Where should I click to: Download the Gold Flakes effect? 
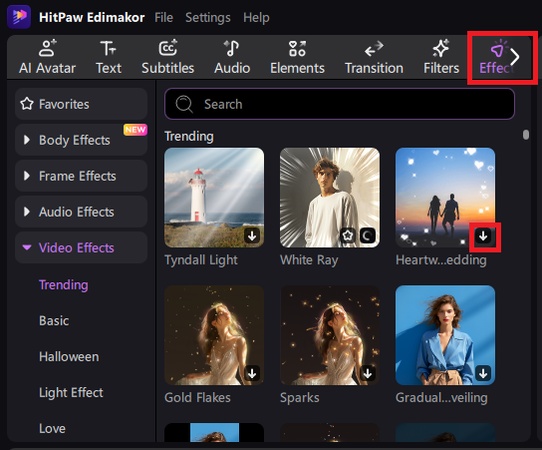(252, 373)
